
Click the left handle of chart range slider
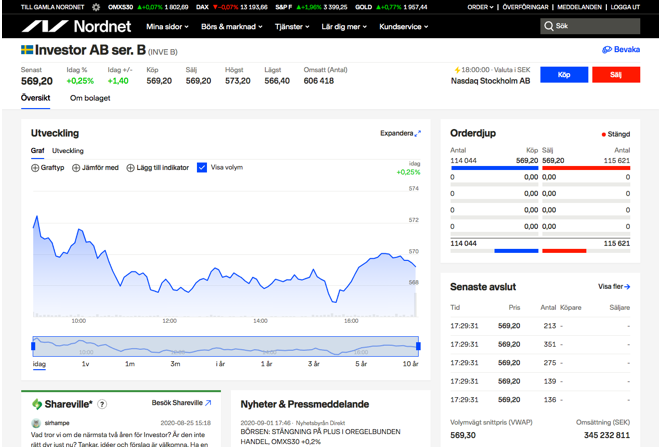pyautogui.click(x=33, y=346)
